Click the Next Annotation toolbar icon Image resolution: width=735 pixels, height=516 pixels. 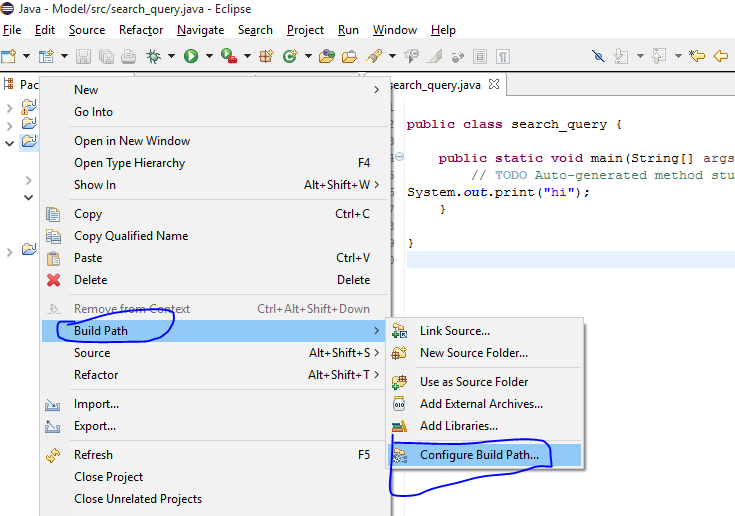pyautogui.click(x=621, y=56)
